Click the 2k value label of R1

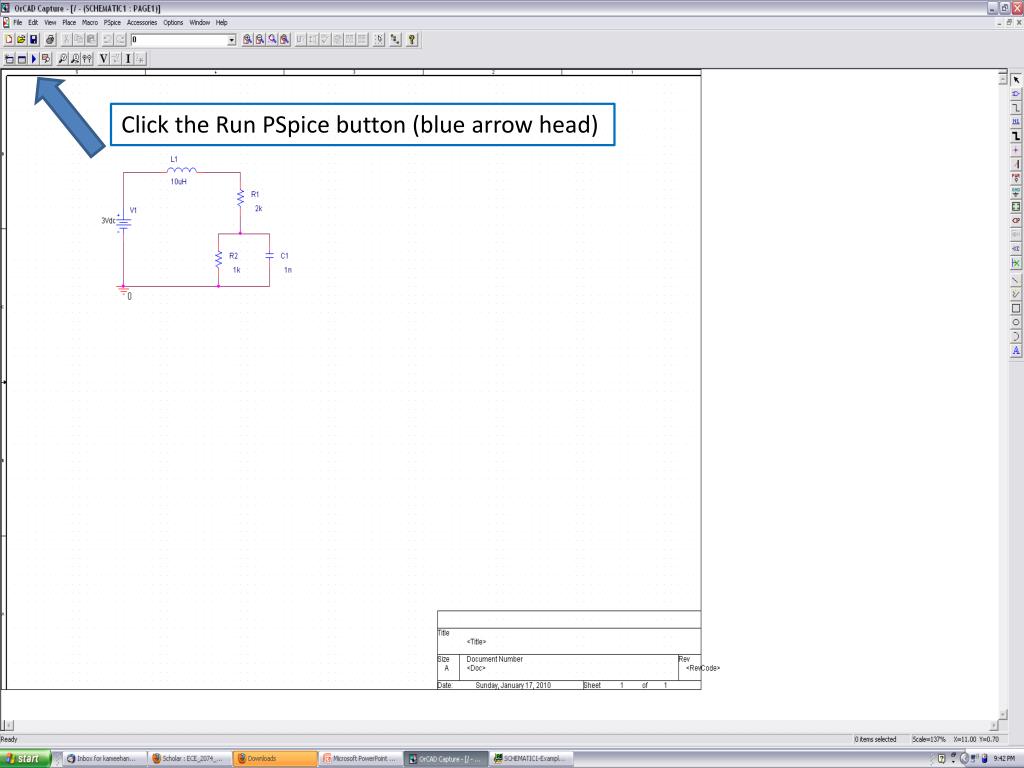tap(259, 208)
